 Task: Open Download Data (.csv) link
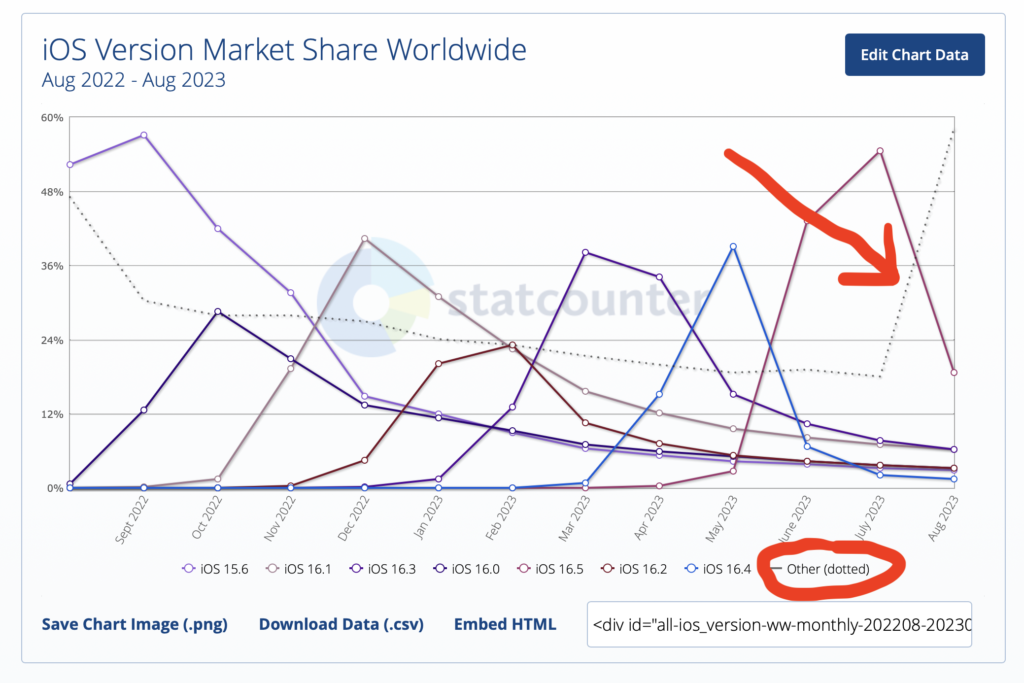point(341,624)
